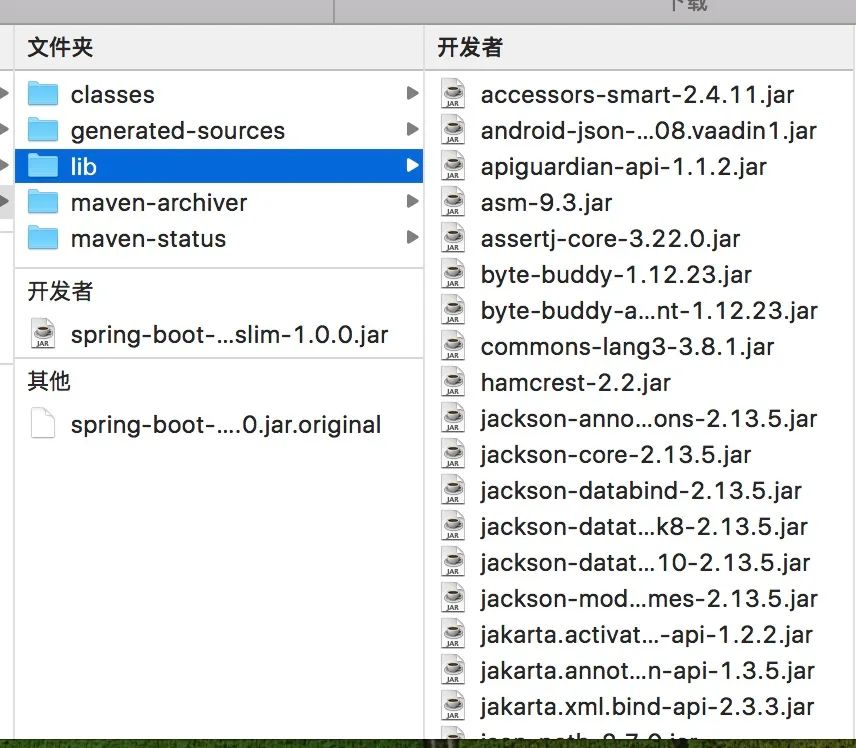Select apiguardian-api-1.1.2.jar file name
This screenshot has height=748, width=856.
coord(623,167)
